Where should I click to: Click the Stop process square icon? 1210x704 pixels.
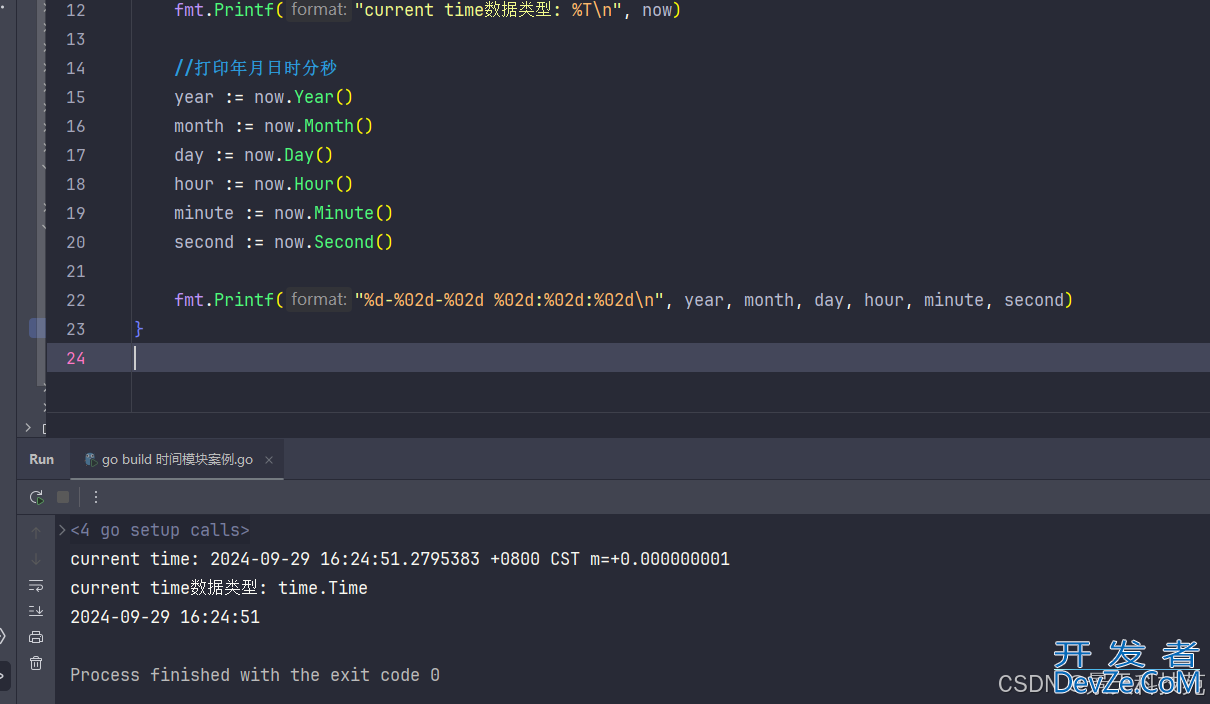tap(63, 497)
